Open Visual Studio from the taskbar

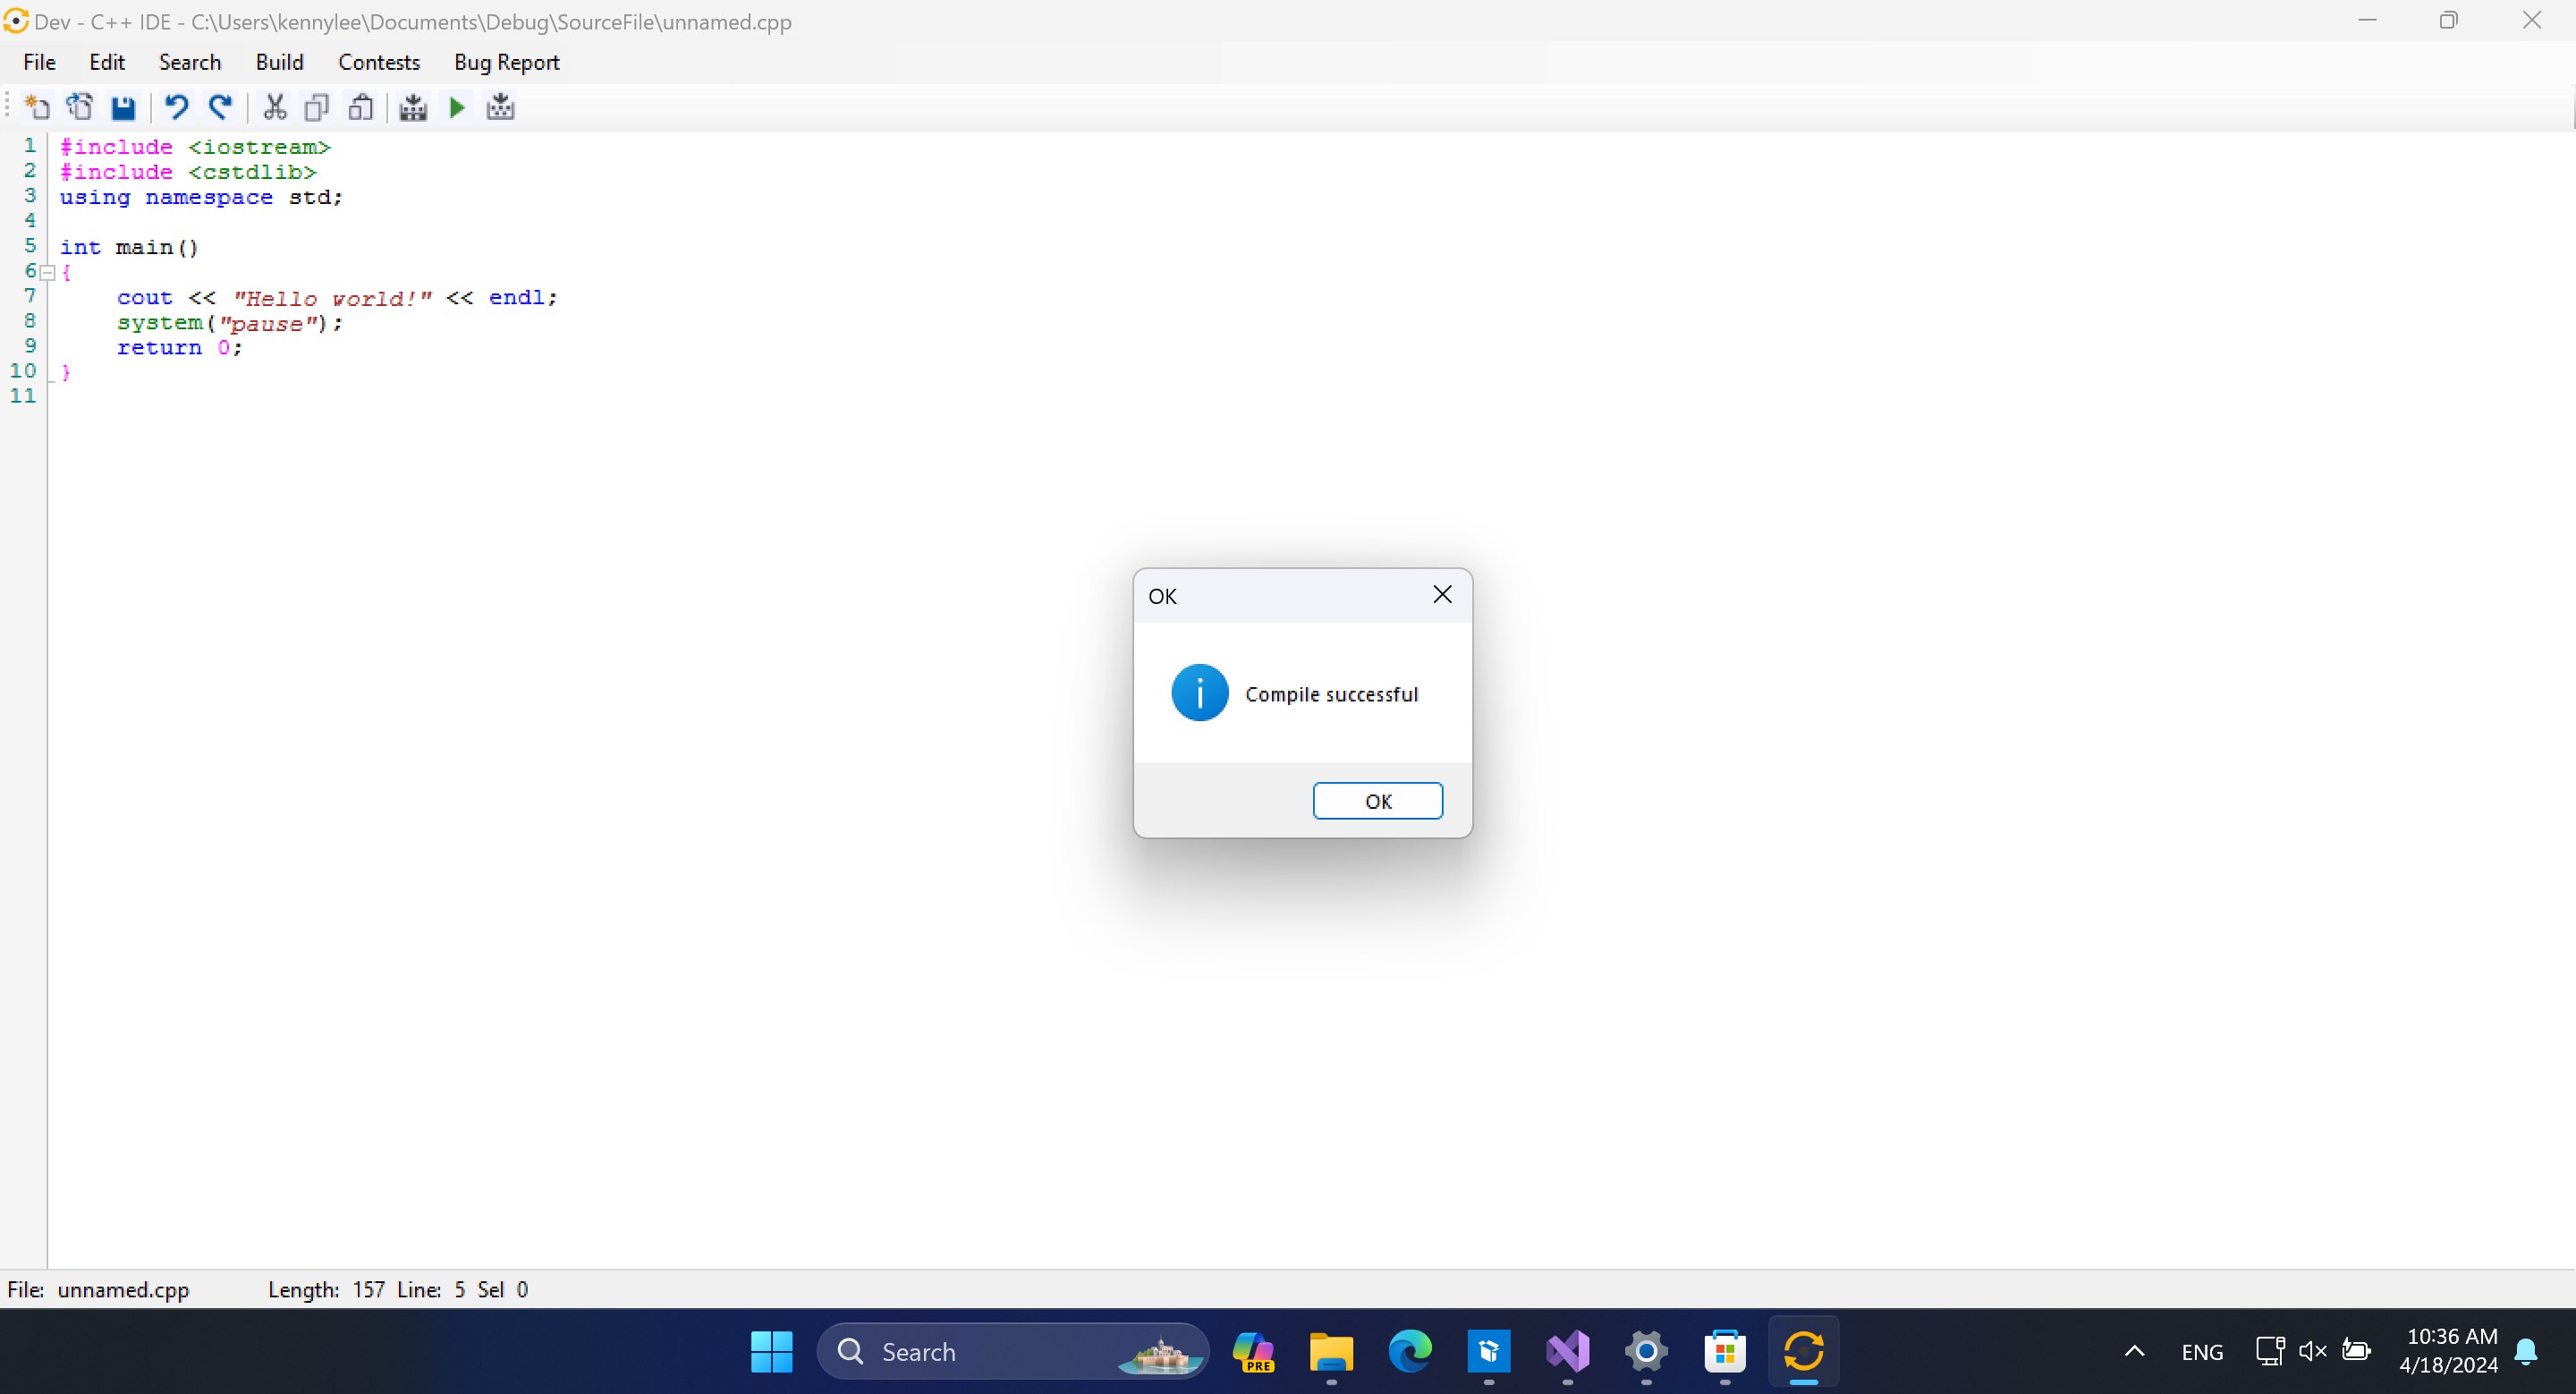(x=1568, y=1352)
